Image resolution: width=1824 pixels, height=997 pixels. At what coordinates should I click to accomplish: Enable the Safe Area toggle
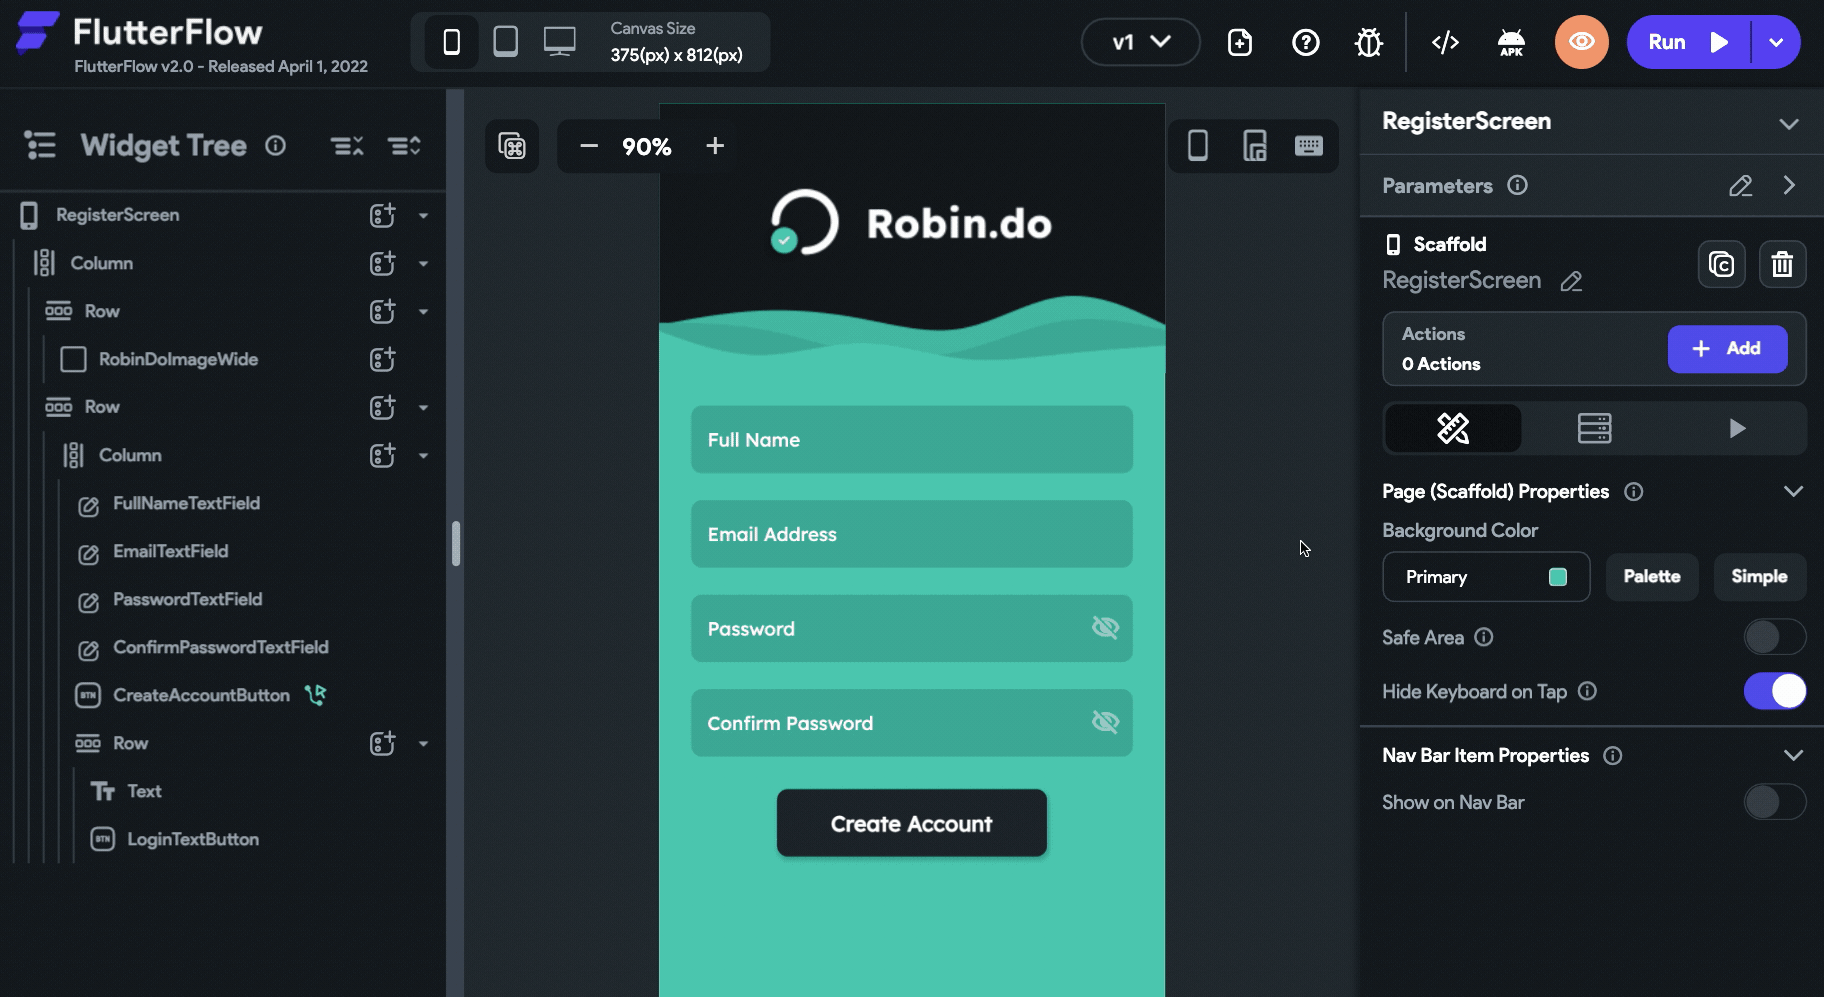1775,637
